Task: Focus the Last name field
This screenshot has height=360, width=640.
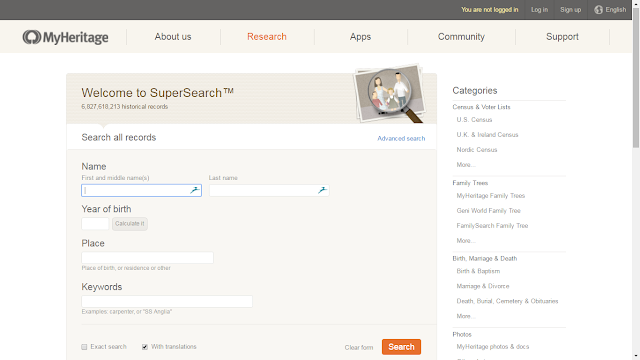Action: pyautogui.click(x=269, y=191)
